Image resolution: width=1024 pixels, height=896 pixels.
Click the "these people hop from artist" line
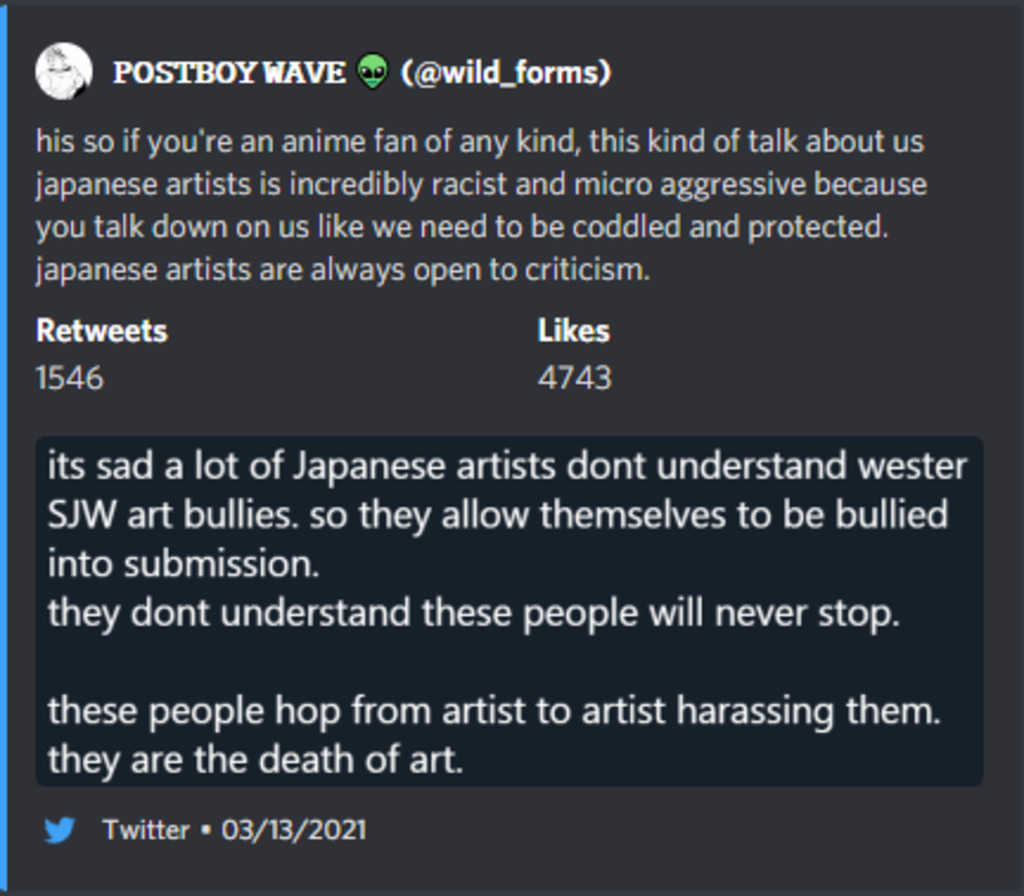[x=494, y=711]
